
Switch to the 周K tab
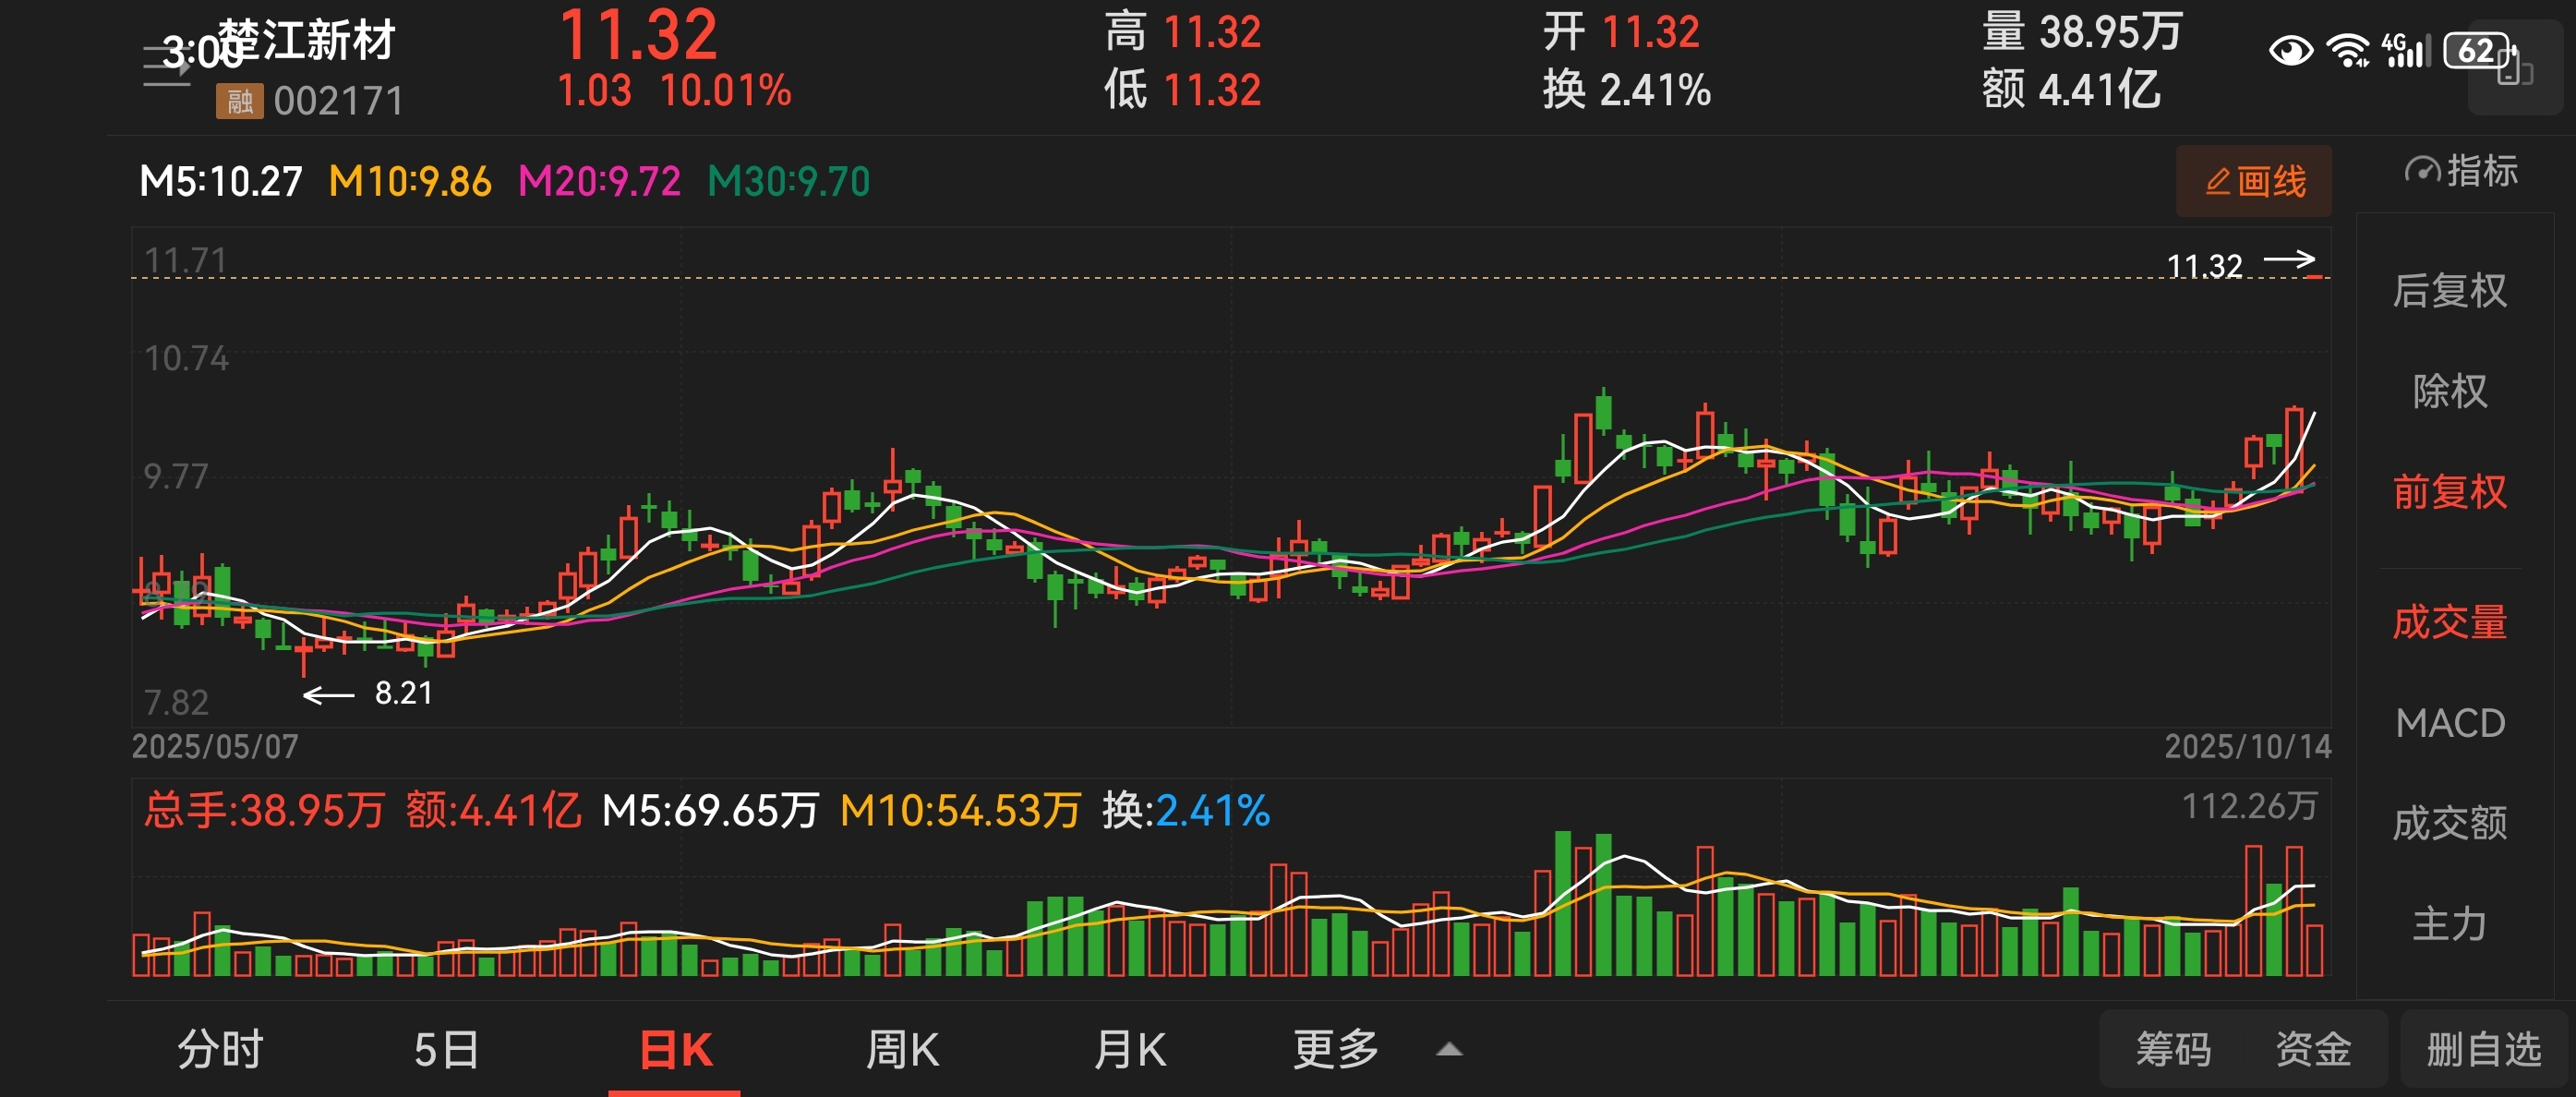pos(902,1050)
